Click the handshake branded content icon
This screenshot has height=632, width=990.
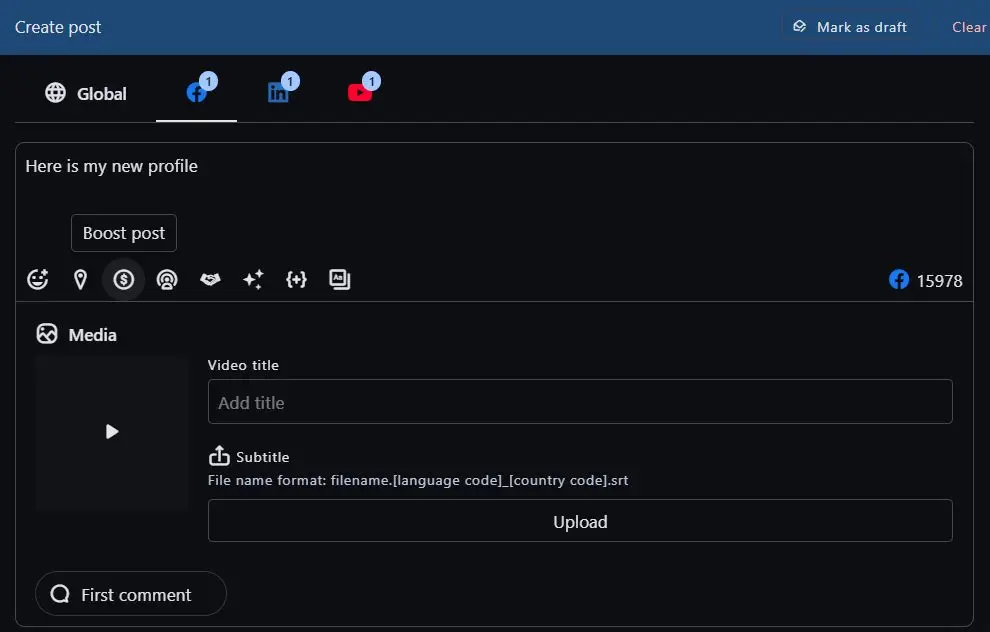(210, 279)
